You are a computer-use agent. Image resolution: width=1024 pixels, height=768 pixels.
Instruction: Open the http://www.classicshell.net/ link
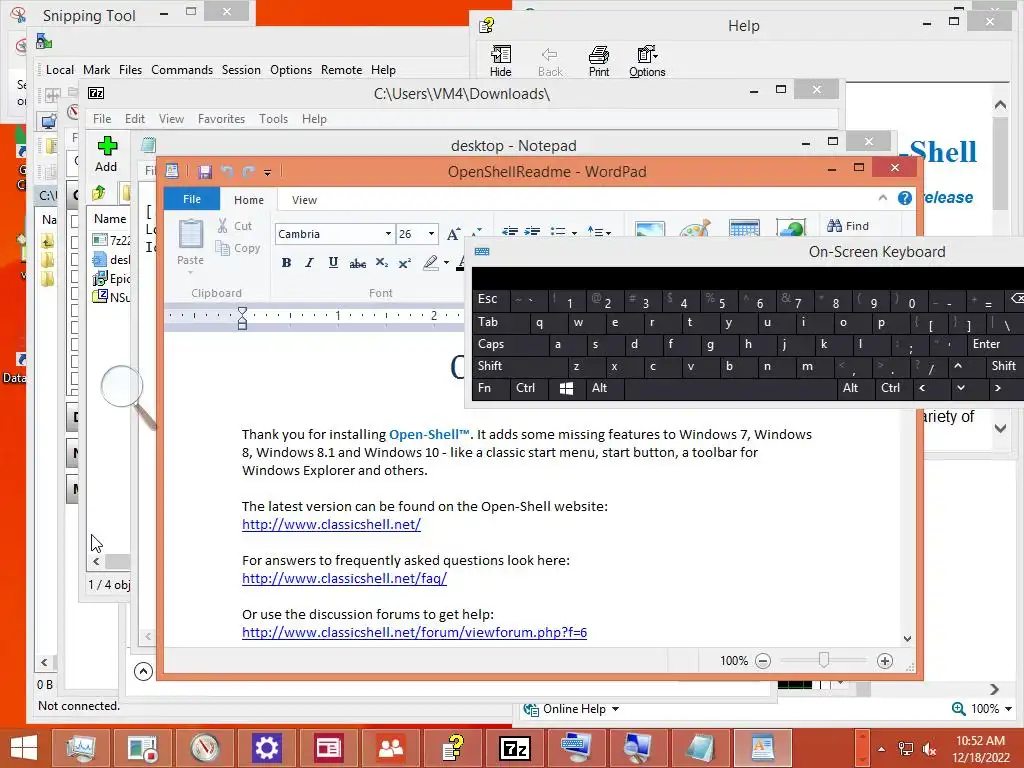tap(331, 524)
